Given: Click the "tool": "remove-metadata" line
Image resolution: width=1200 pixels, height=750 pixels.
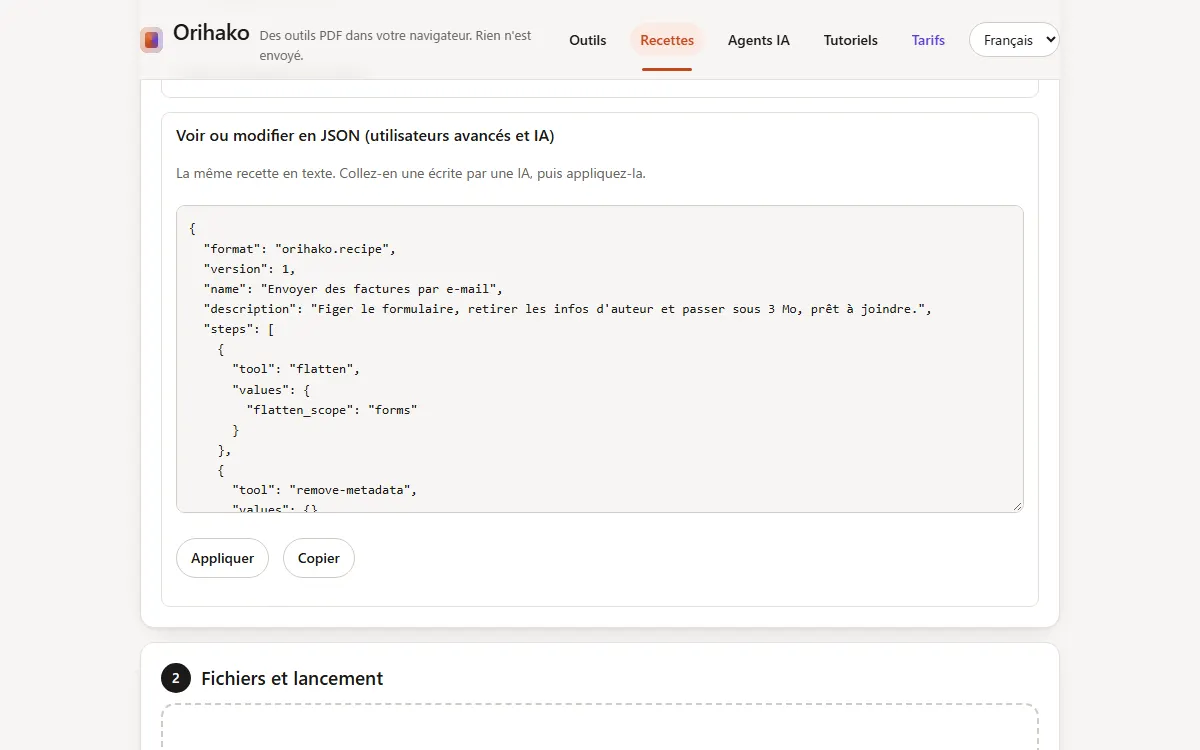Looking at the screenshot, I should (x=324, y=490).
